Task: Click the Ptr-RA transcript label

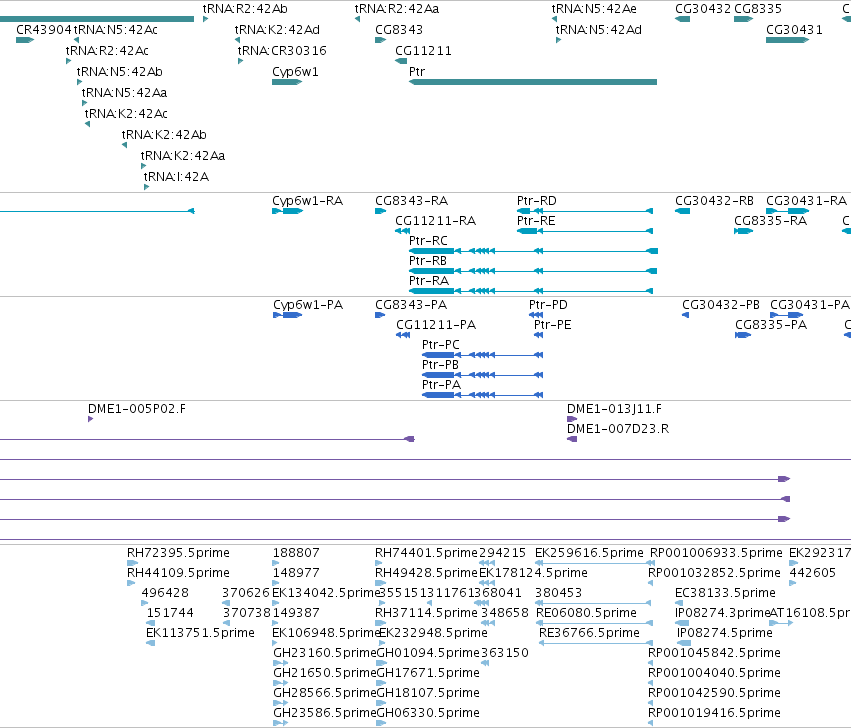Action: (429, 281)
